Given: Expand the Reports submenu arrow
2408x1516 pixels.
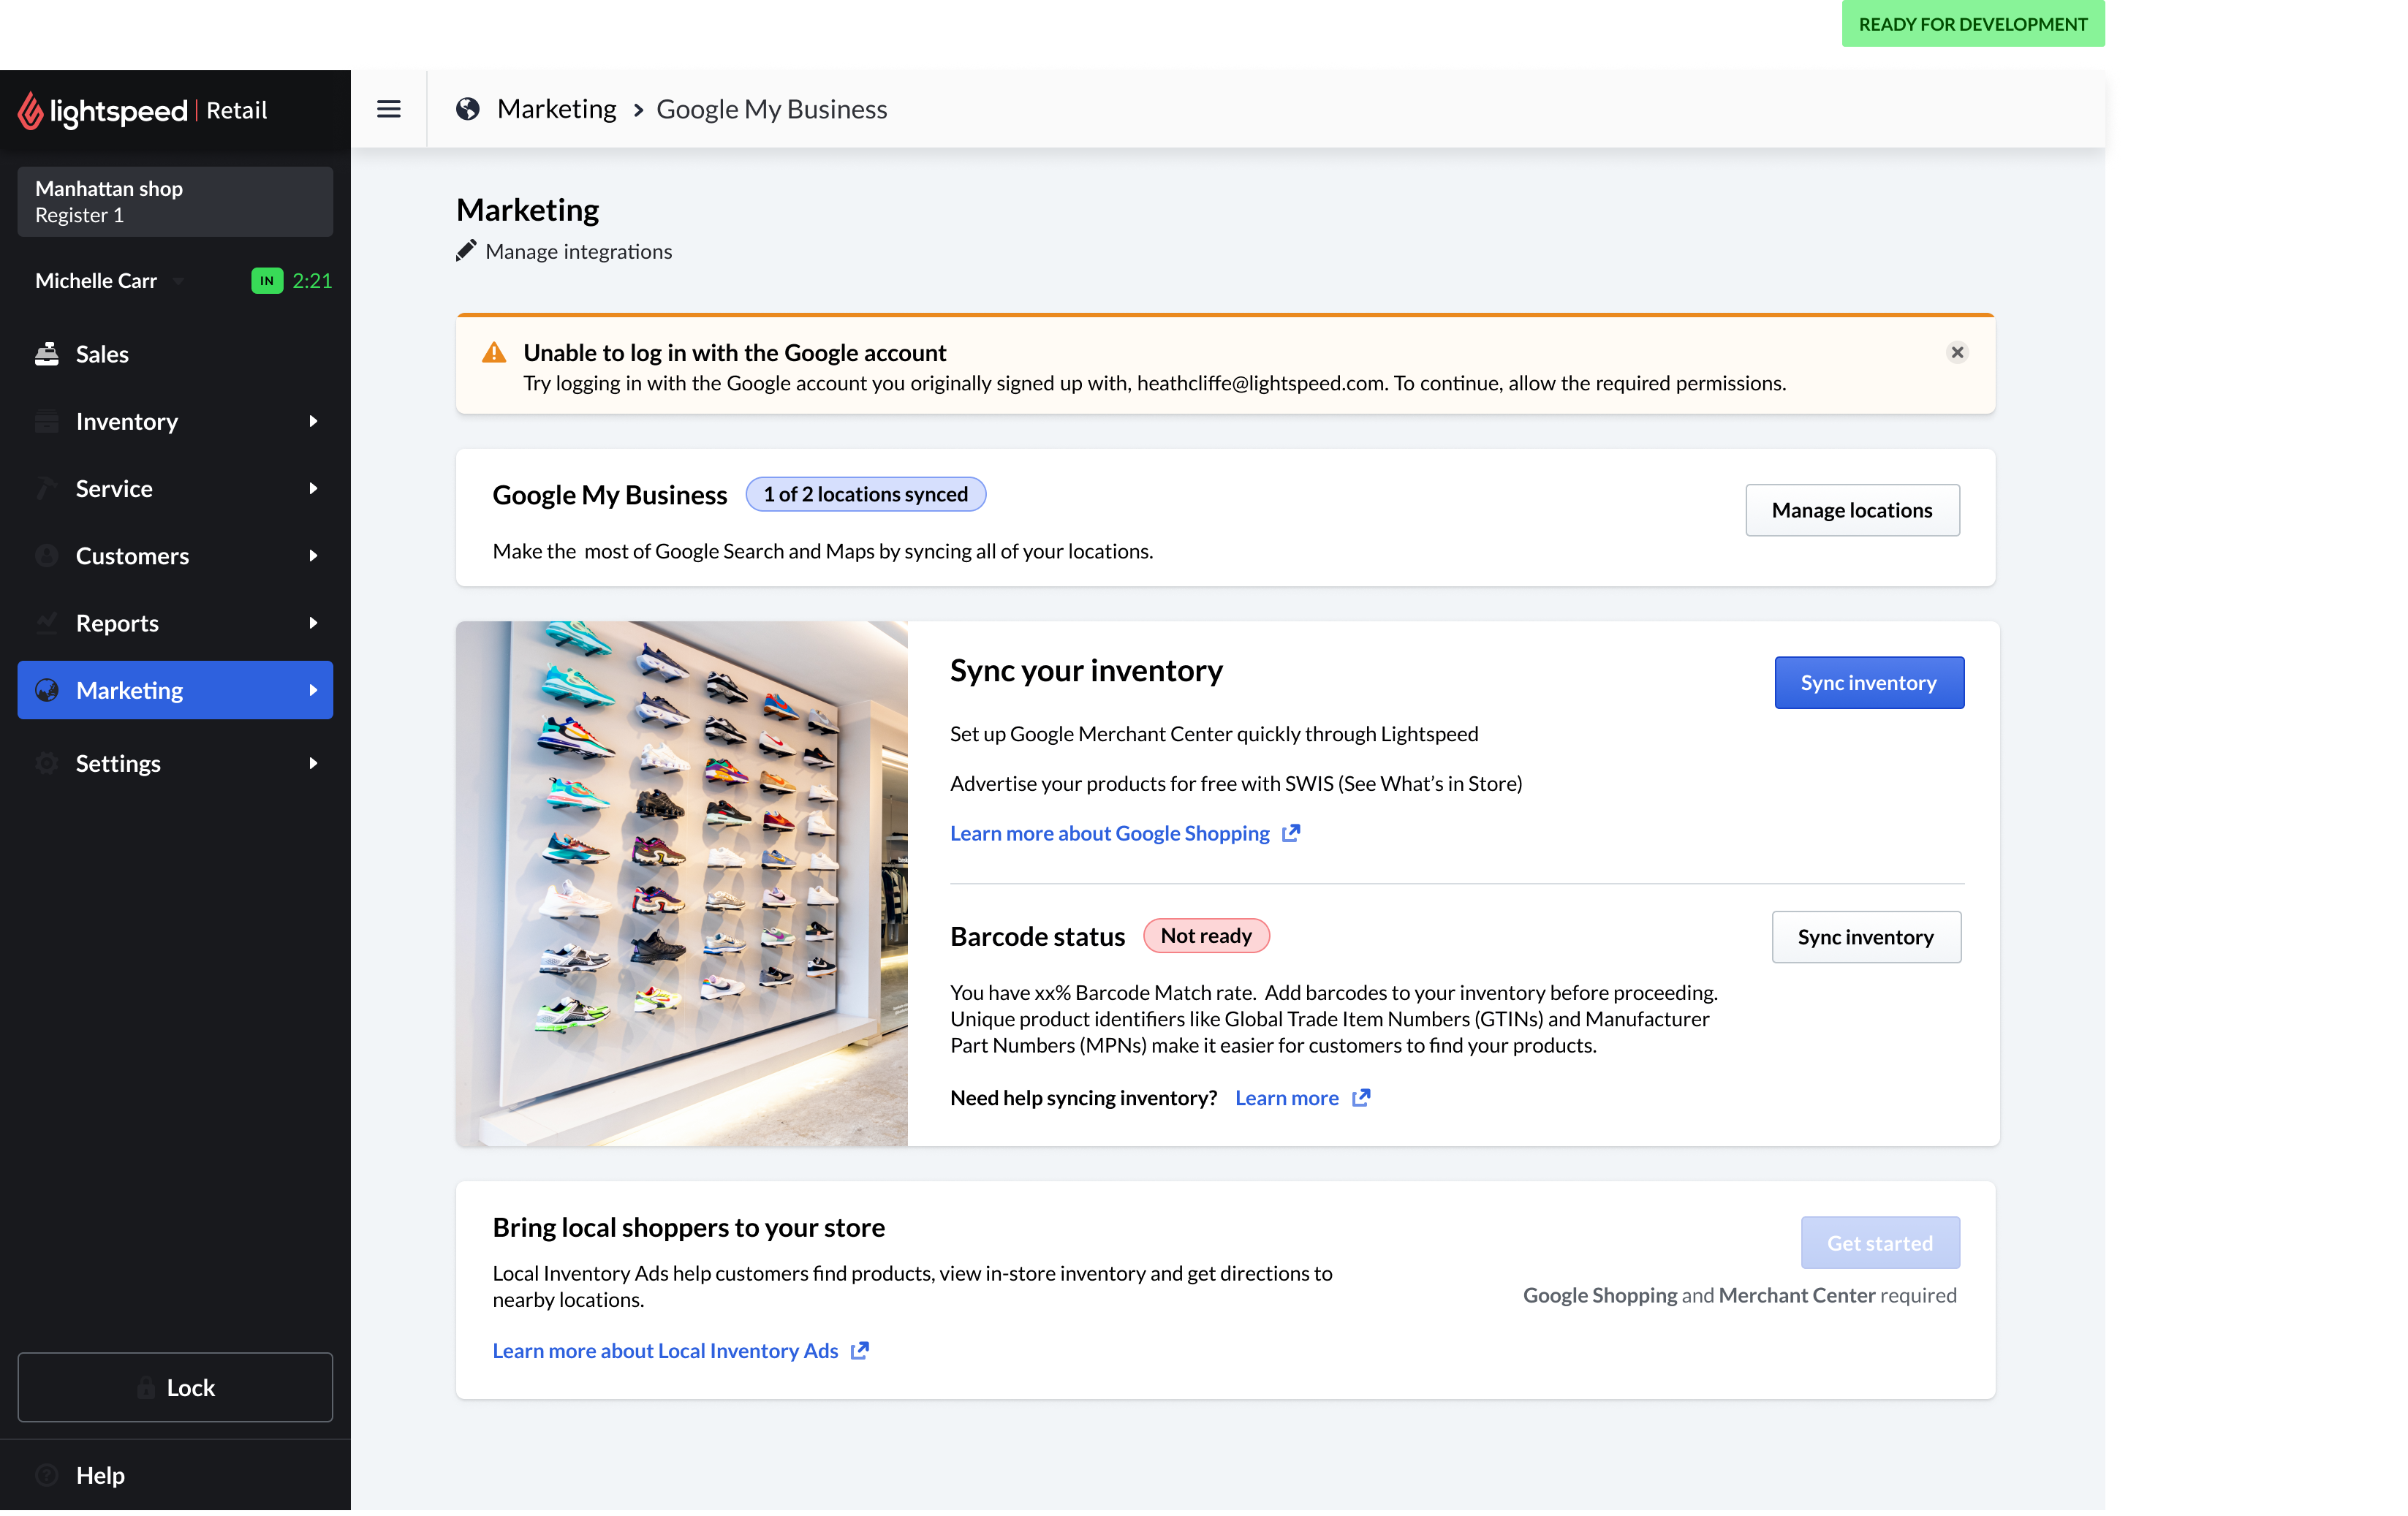Looking at the screenshot, I should pos(314,623).
